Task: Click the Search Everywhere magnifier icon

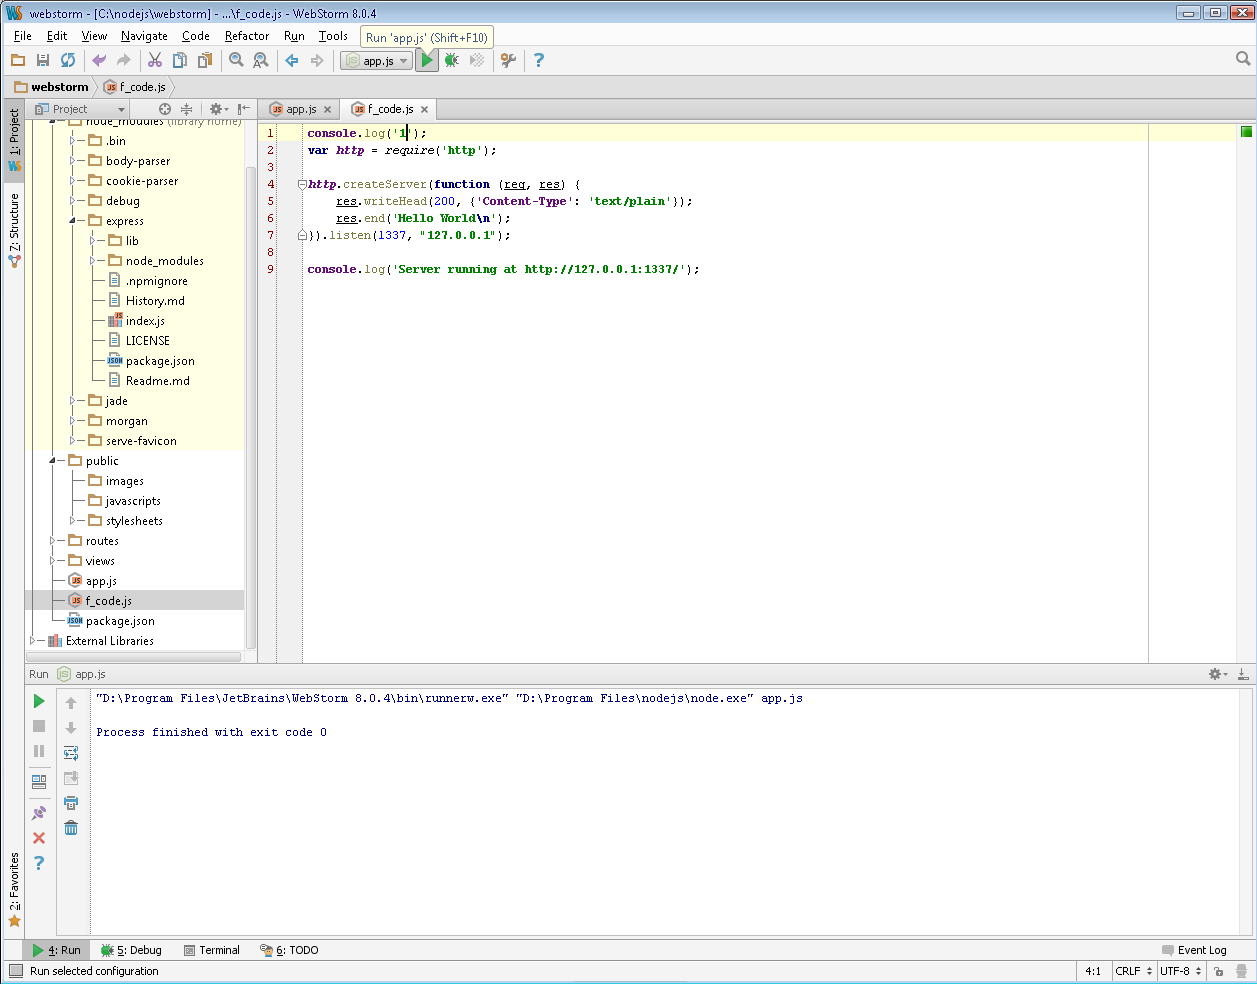Action: pos(1243,59)
